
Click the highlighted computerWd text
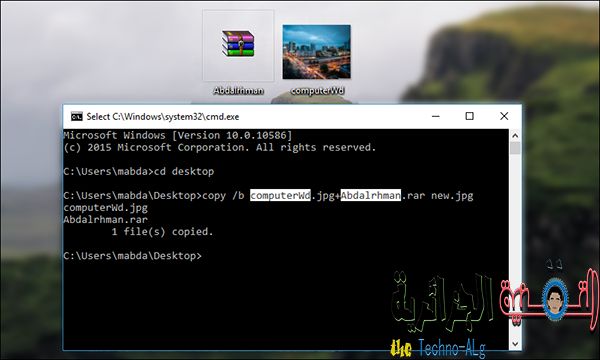coord(280,195)
